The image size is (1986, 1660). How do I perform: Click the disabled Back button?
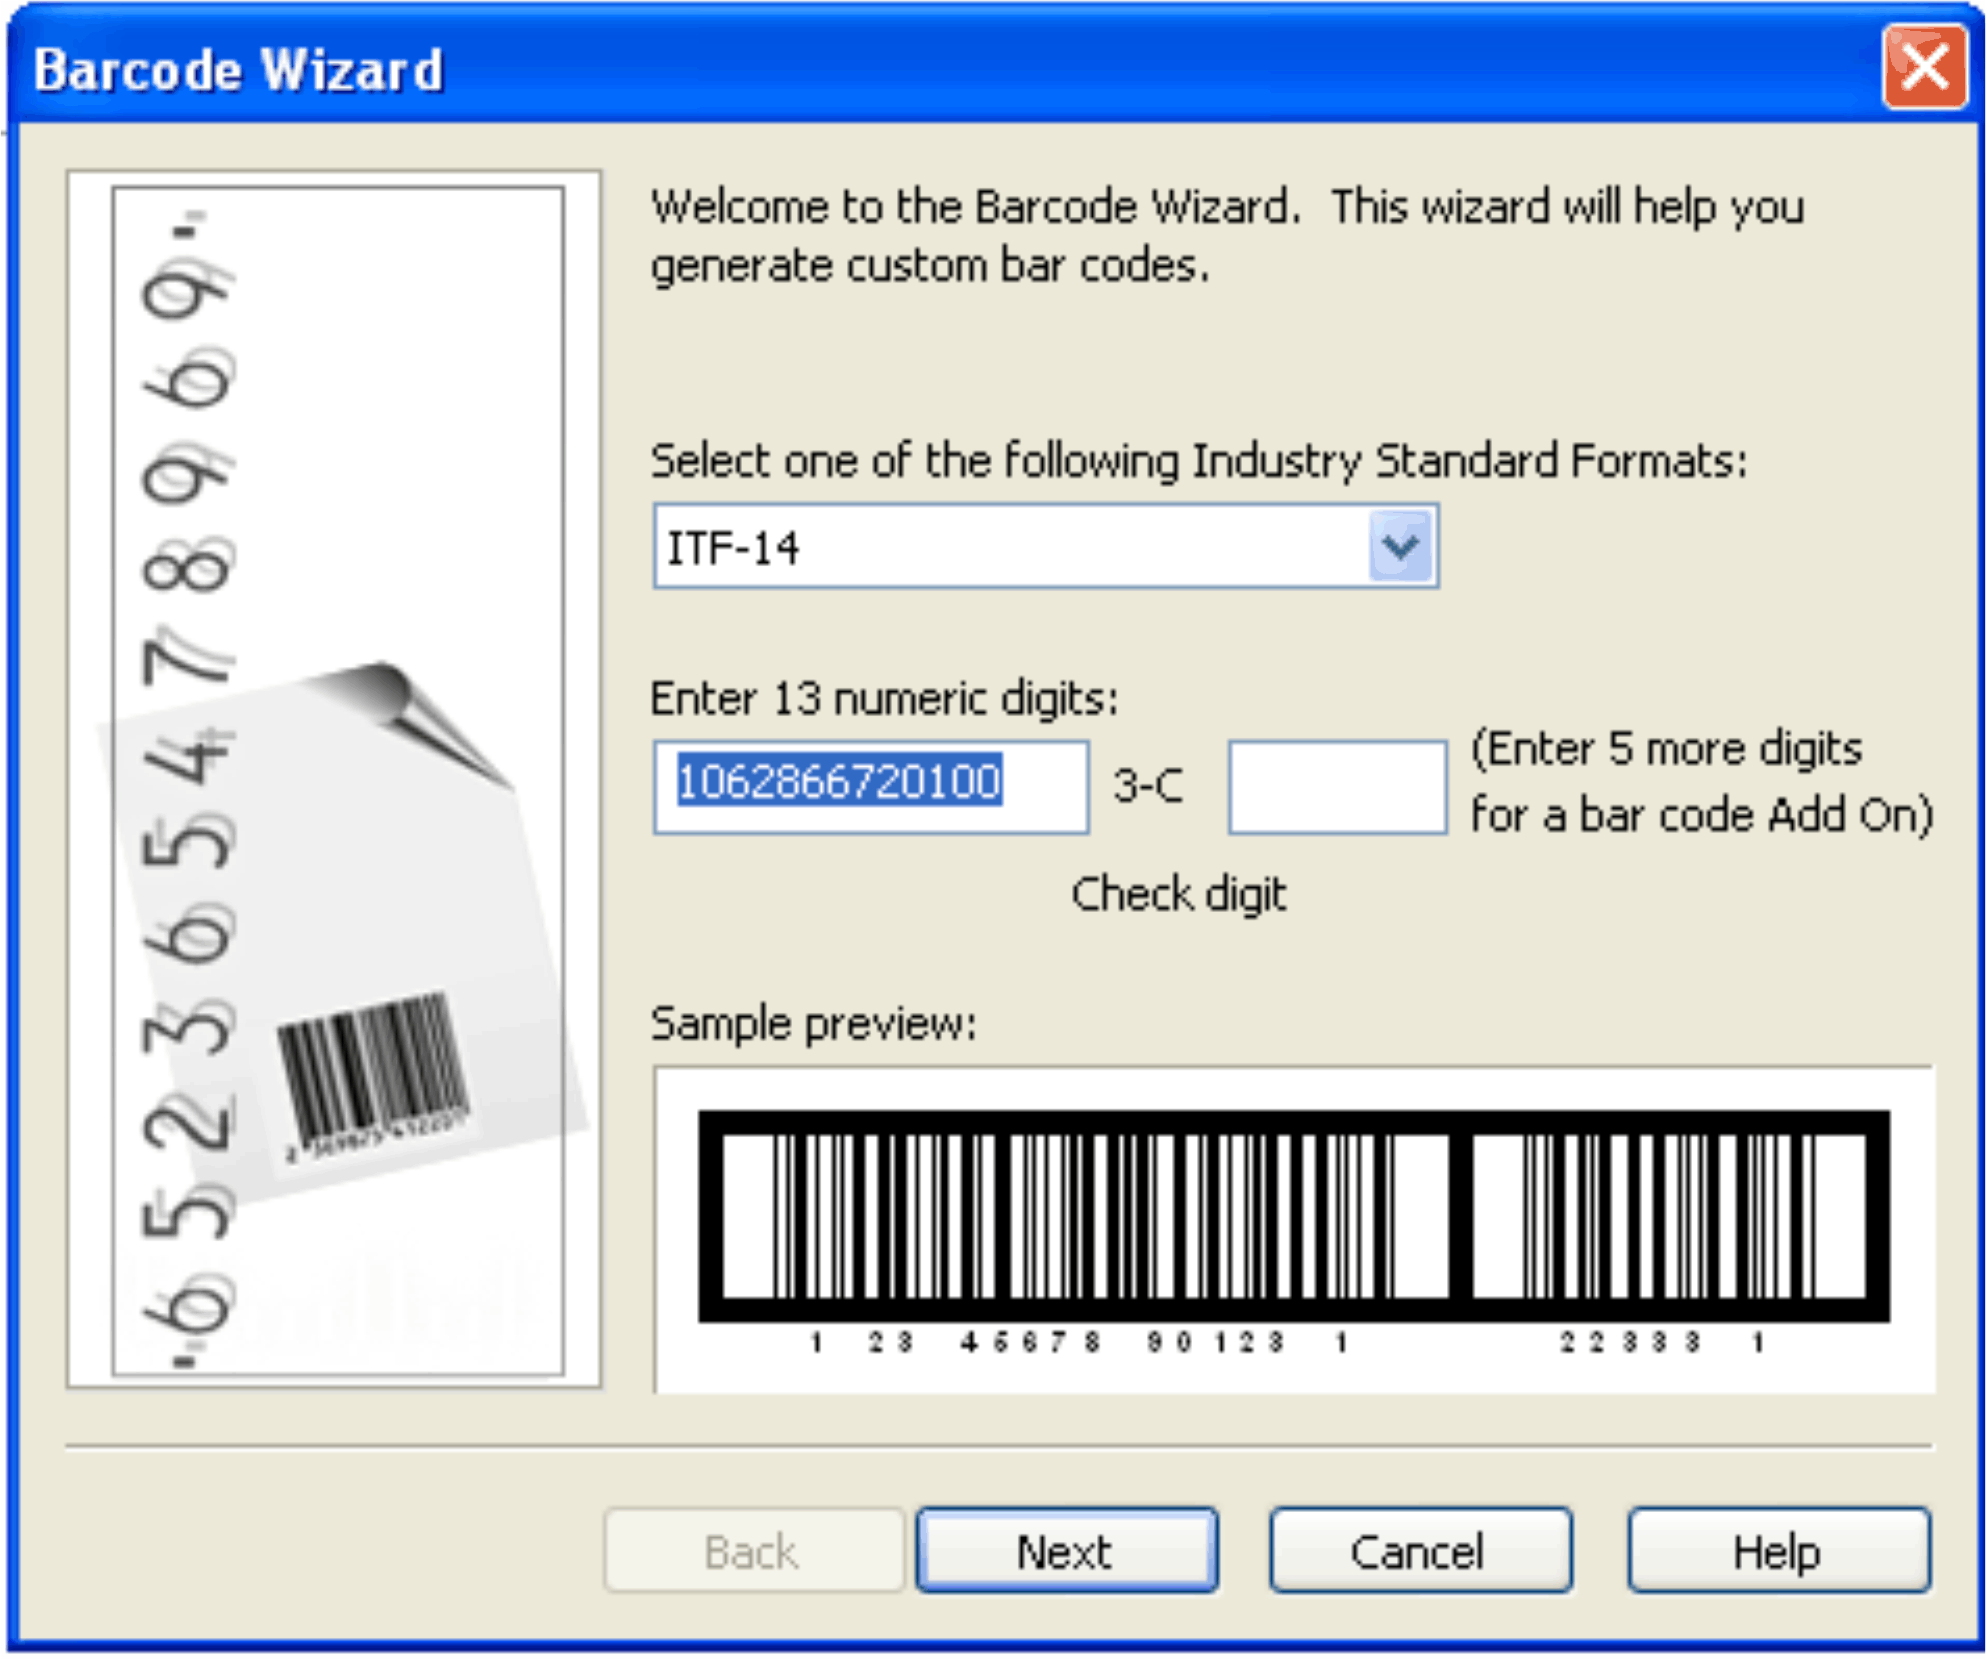(x=753, y=1550)
